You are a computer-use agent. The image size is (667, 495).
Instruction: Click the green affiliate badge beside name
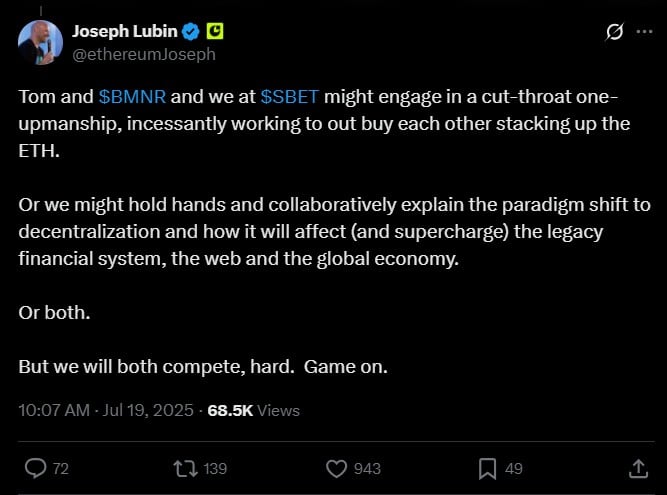point(215,31)
